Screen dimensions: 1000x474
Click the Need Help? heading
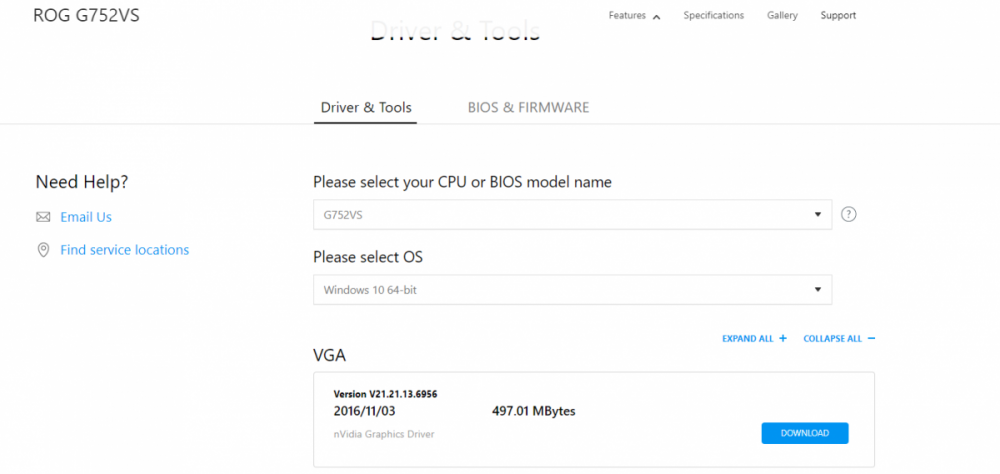[x=82, y=182]
